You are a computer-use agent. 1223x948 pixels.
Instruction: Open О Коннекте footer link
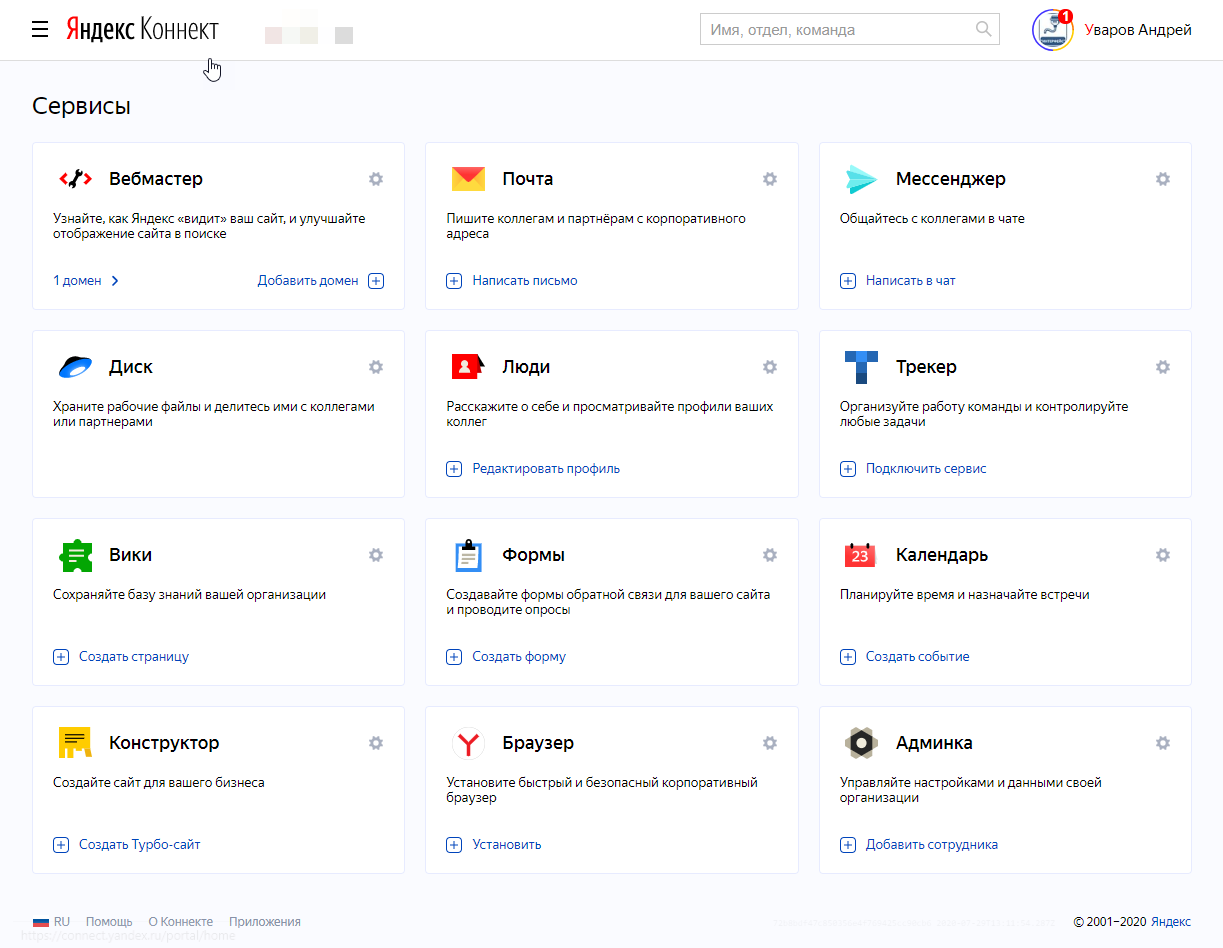[x=181, y=922]
